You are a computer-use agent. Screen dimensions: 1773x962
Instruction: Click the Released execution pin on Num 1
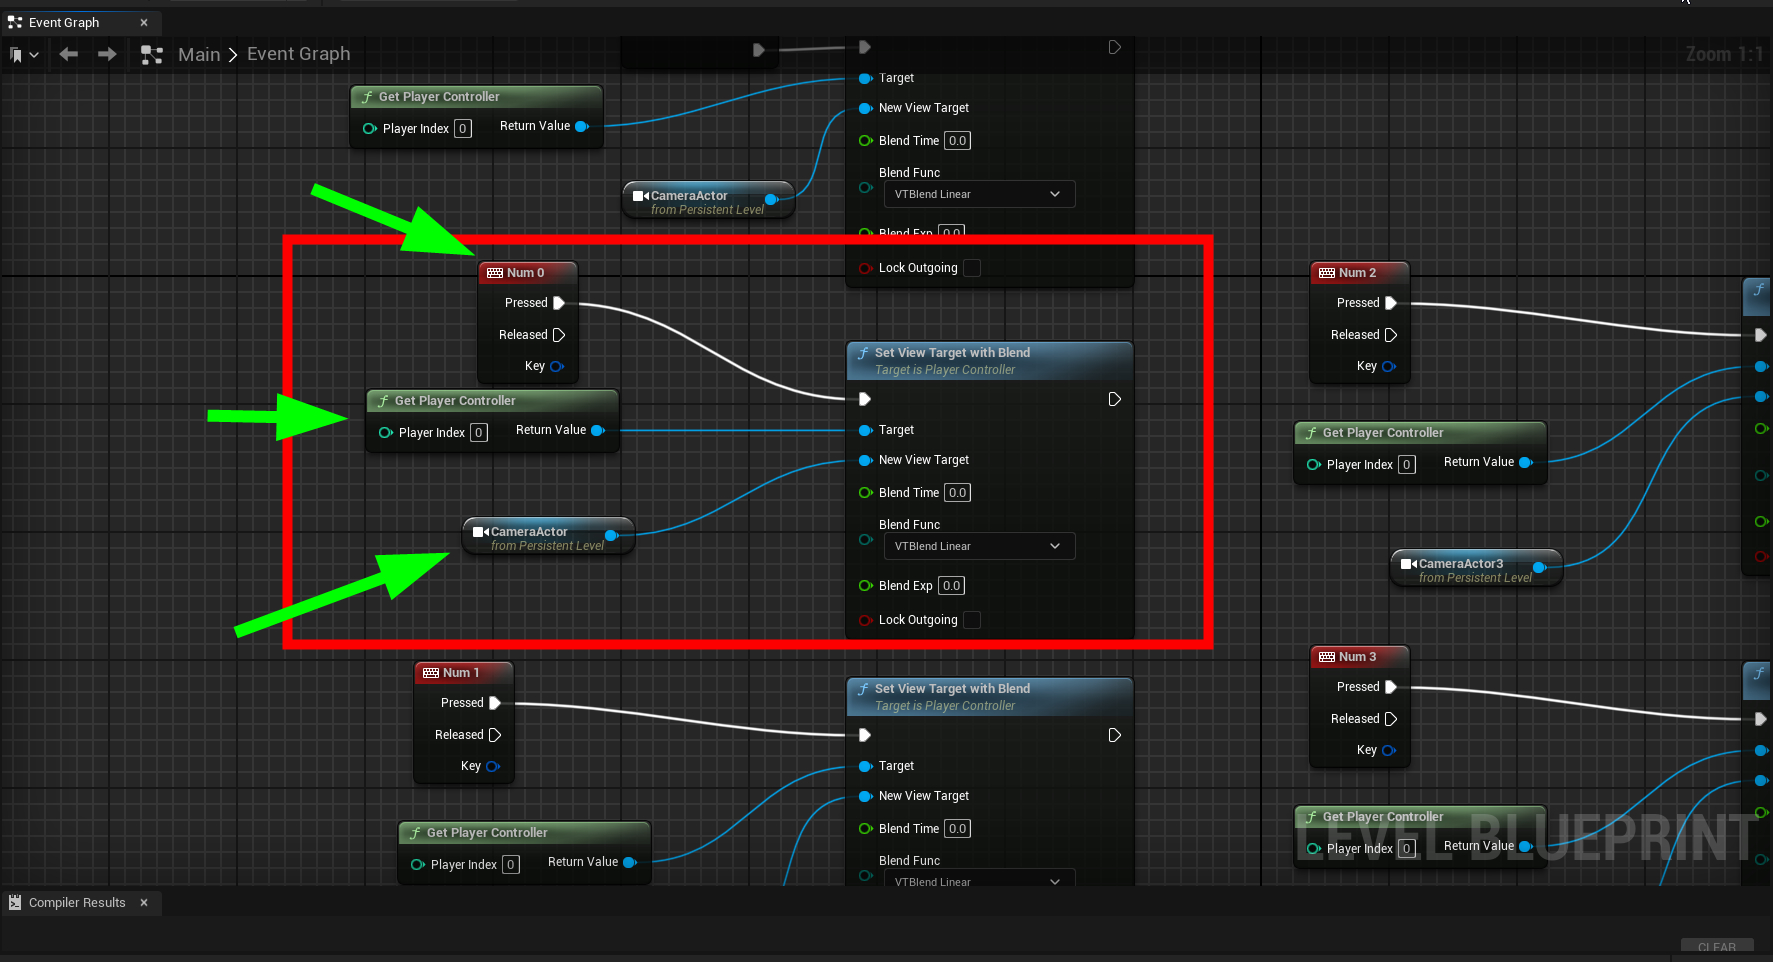click(494, 735)
